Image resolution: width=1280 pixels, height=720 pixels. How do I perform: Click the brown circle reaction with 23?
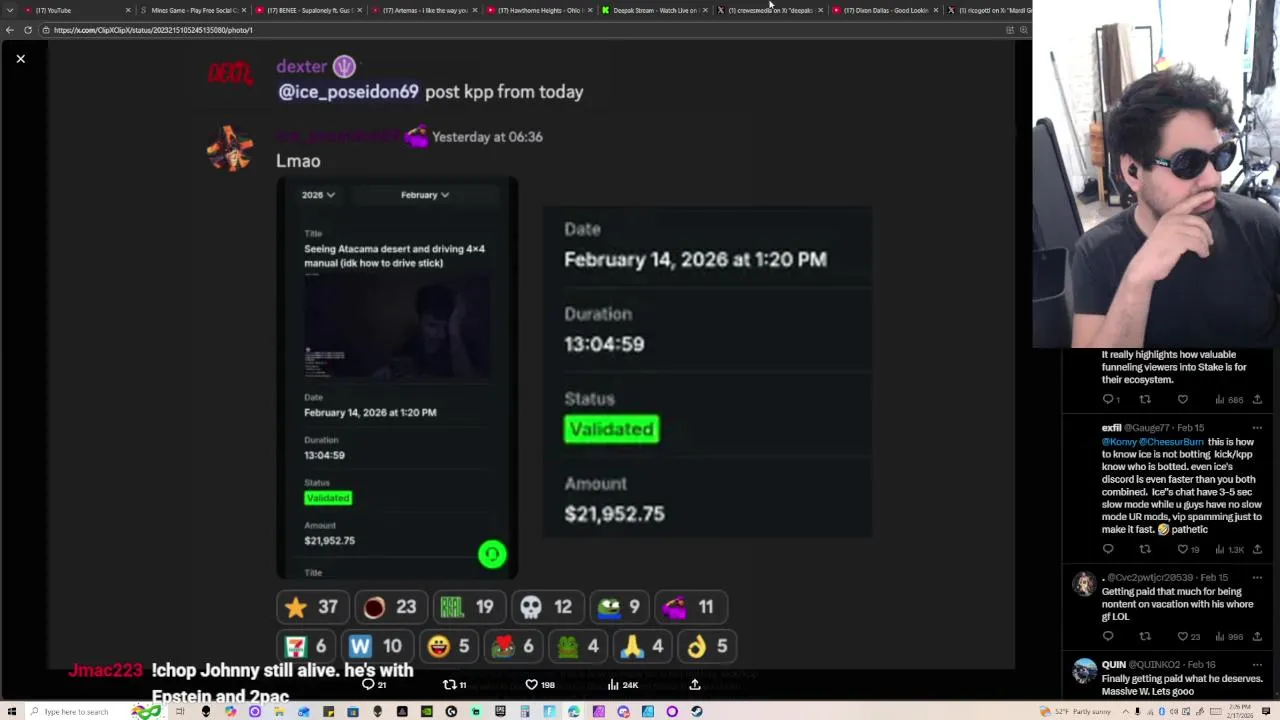pos(390,607)
